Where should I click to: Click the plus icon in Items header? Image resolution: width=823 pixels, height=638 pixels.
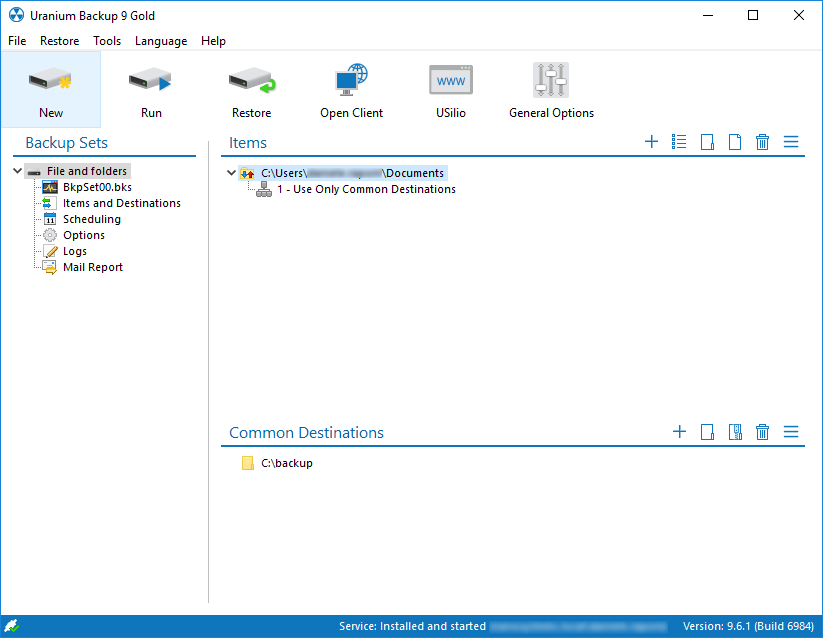pos(651,142)
